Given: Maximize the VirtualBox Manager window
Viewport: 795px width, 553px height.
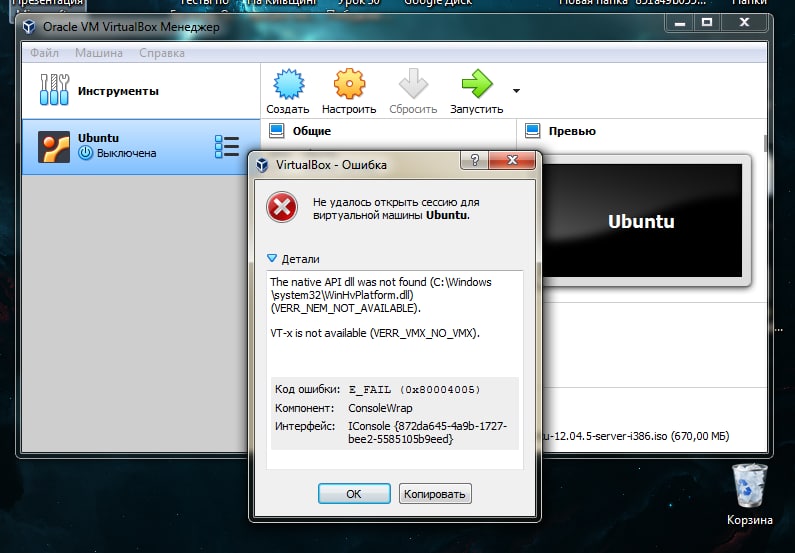Looking at the screenshot, I should point(707,23).
